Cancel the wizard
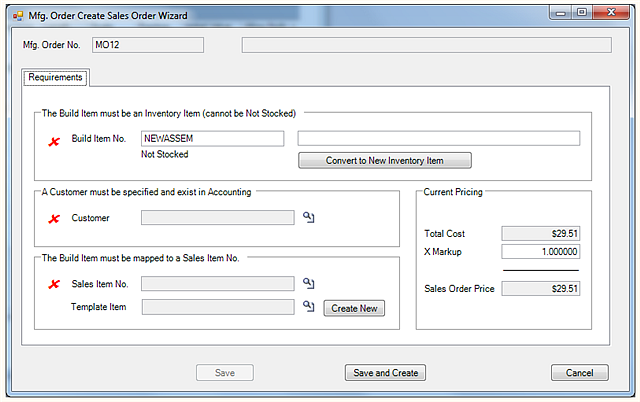640x402 pixels. tap(579, 373)
